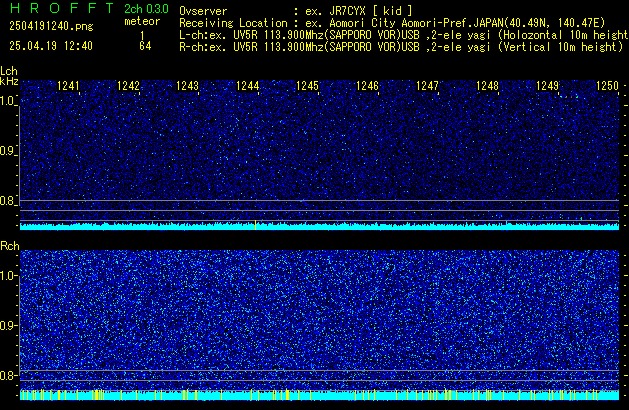
Task: Click the 1250 time marker
Action: coord(607,86)
